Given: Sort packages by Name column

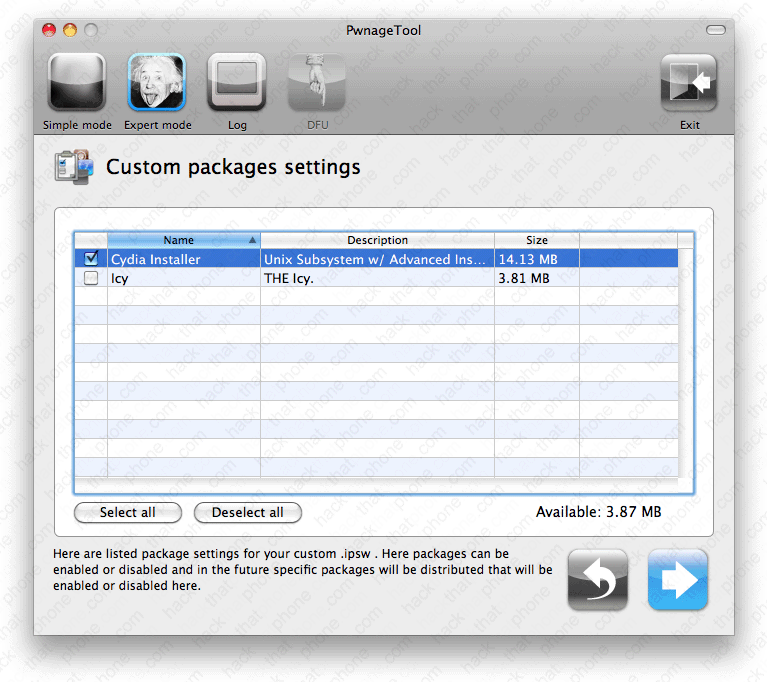Looking at the screenshot, I should (179, 240).
